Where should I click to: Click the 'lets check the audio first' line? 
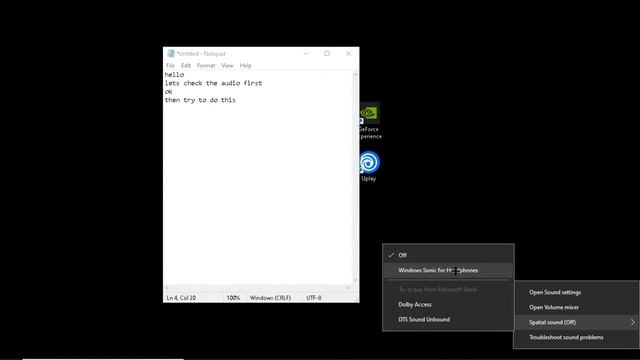point(213,83)
